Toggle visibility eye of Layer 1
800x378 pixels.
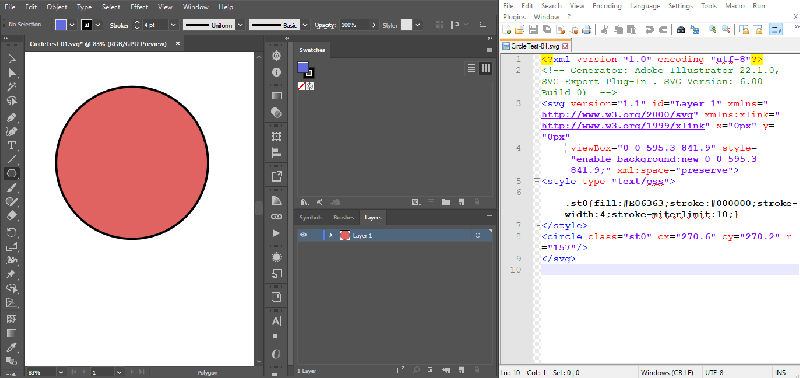(304, 235)
